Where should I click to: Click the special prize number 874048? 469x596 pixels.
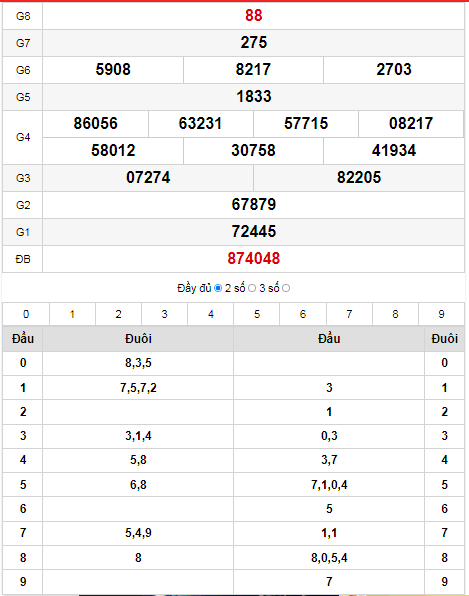tap(254, 258)
